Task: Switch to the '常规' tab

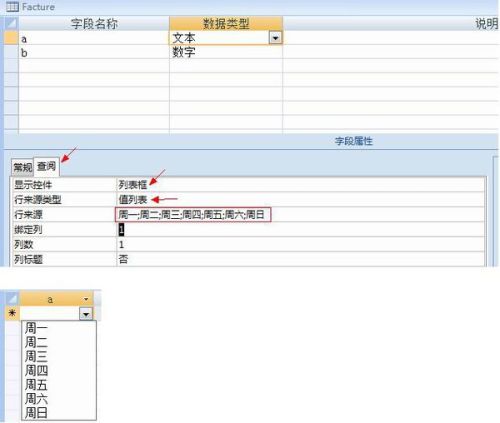Action: click(23, 167)
